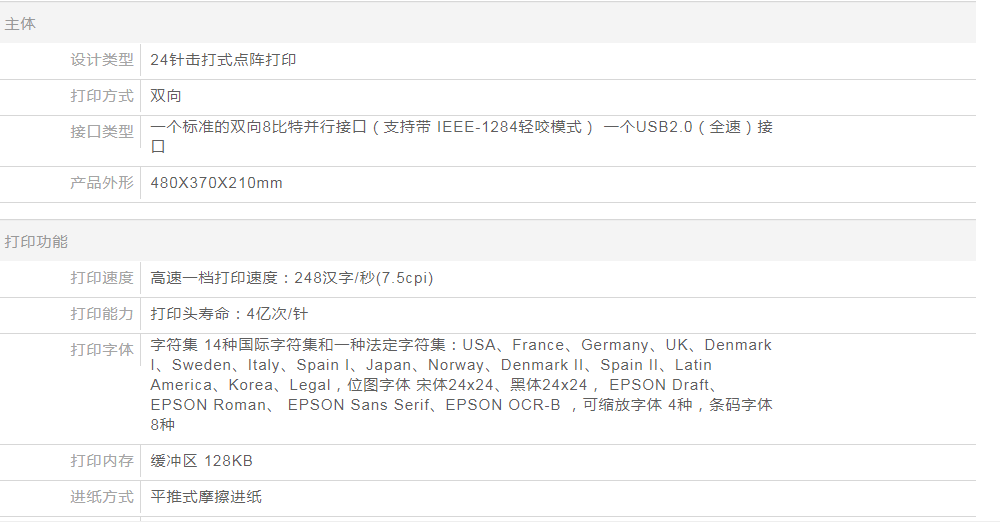Viewport: 1000px width, 522px height.
Task: Click the 打印方式 row label
Action: pyautogui.click(x=101, y=96)
